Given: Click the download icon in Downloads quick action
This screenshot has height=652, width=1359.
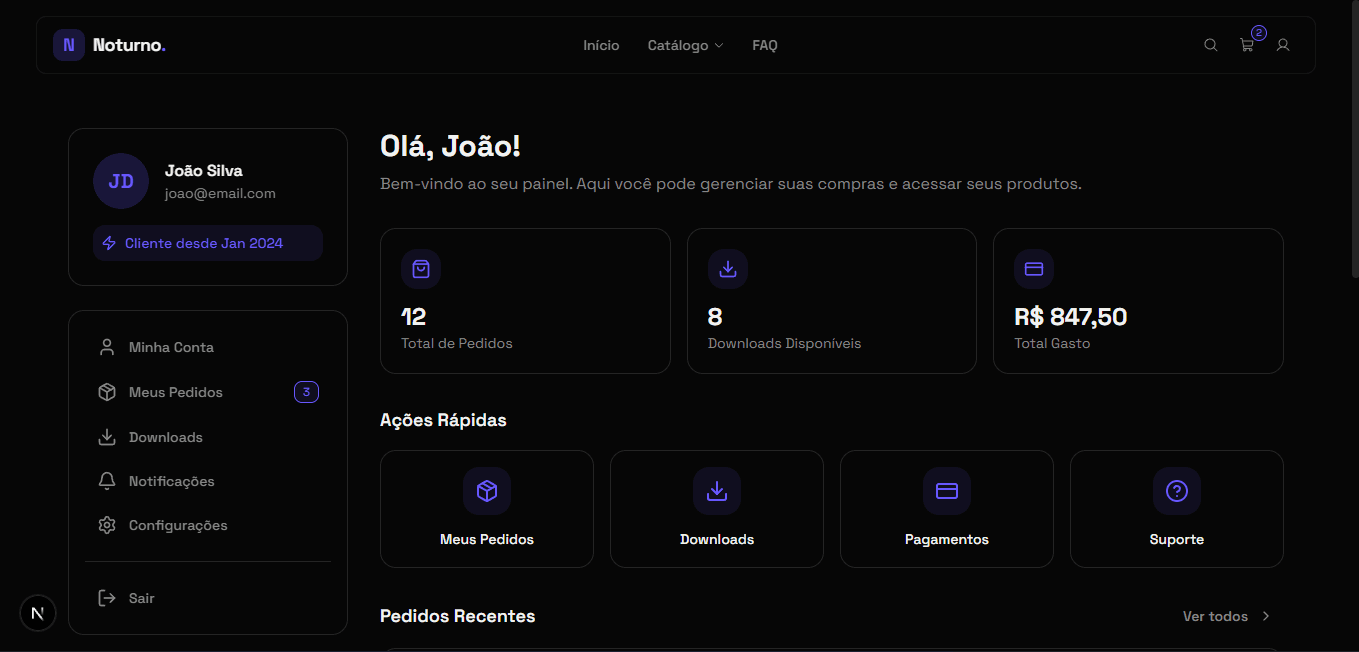Looking at the screenshot, I should coord(717,491).
